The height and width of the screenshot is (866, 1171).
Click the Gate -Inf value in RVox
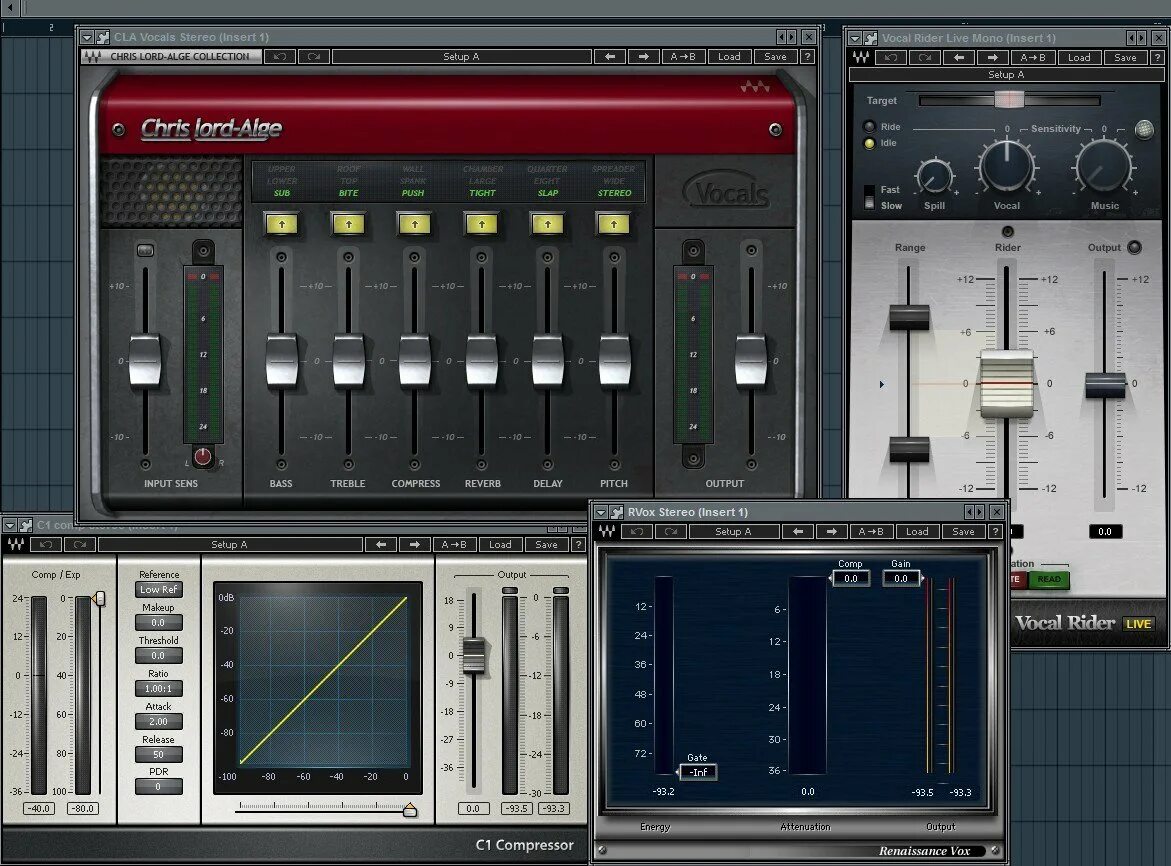[699, 772]
